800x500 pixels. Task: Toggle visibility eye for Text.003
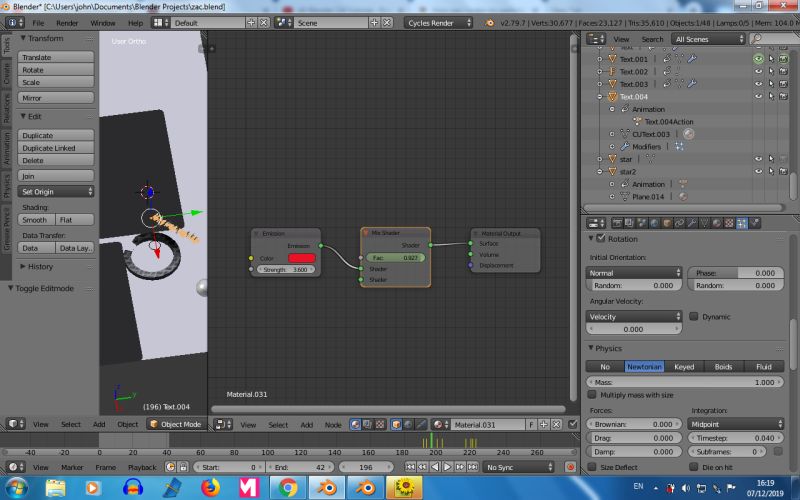point(758,84)
